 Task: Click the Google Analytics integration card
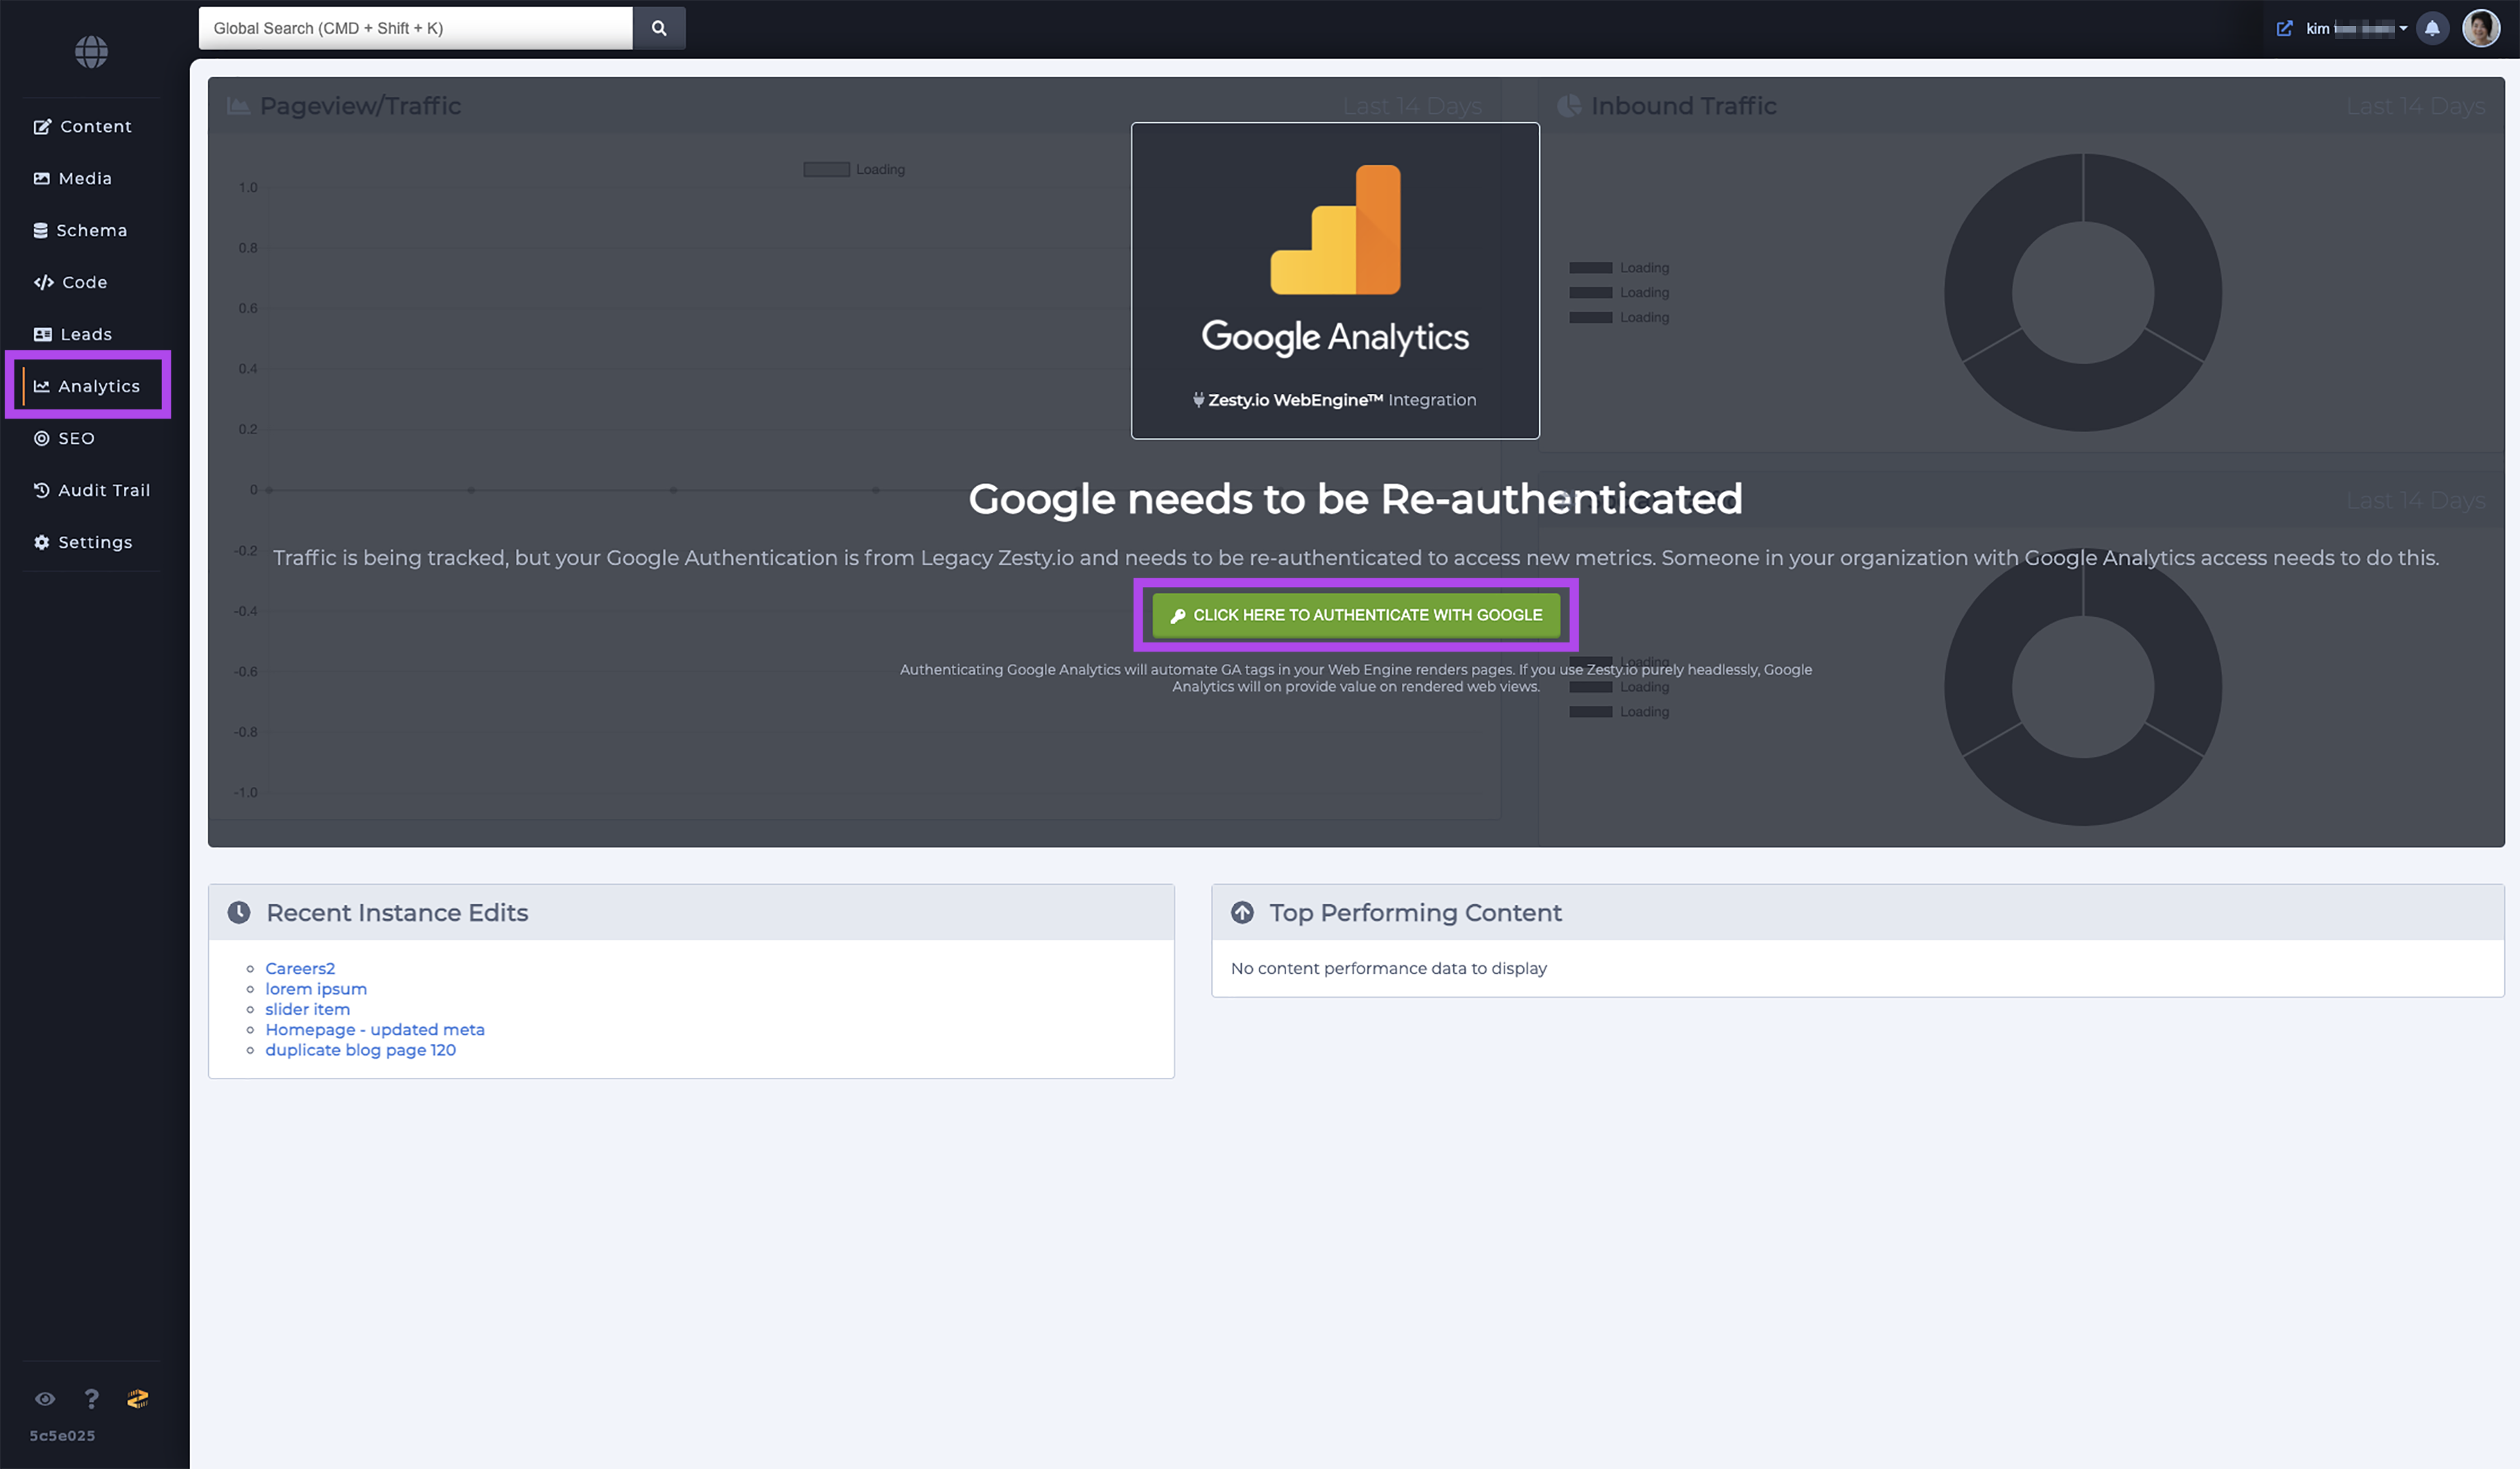click(x=1335, y=280)
